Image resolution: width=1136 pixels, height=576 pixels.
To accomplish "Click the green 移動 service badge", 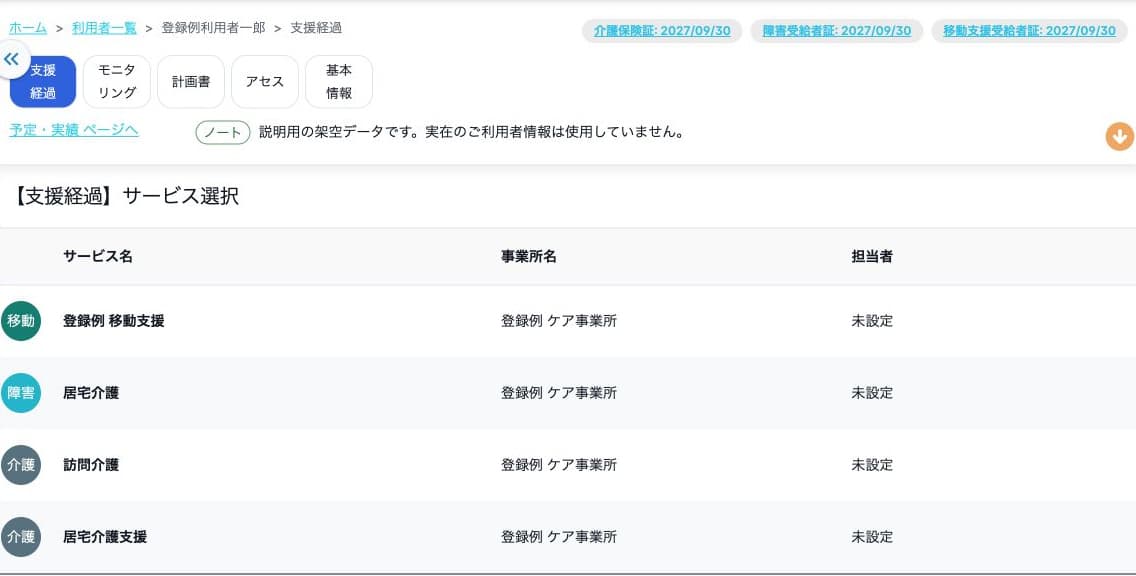I will (x=20, y=321).
